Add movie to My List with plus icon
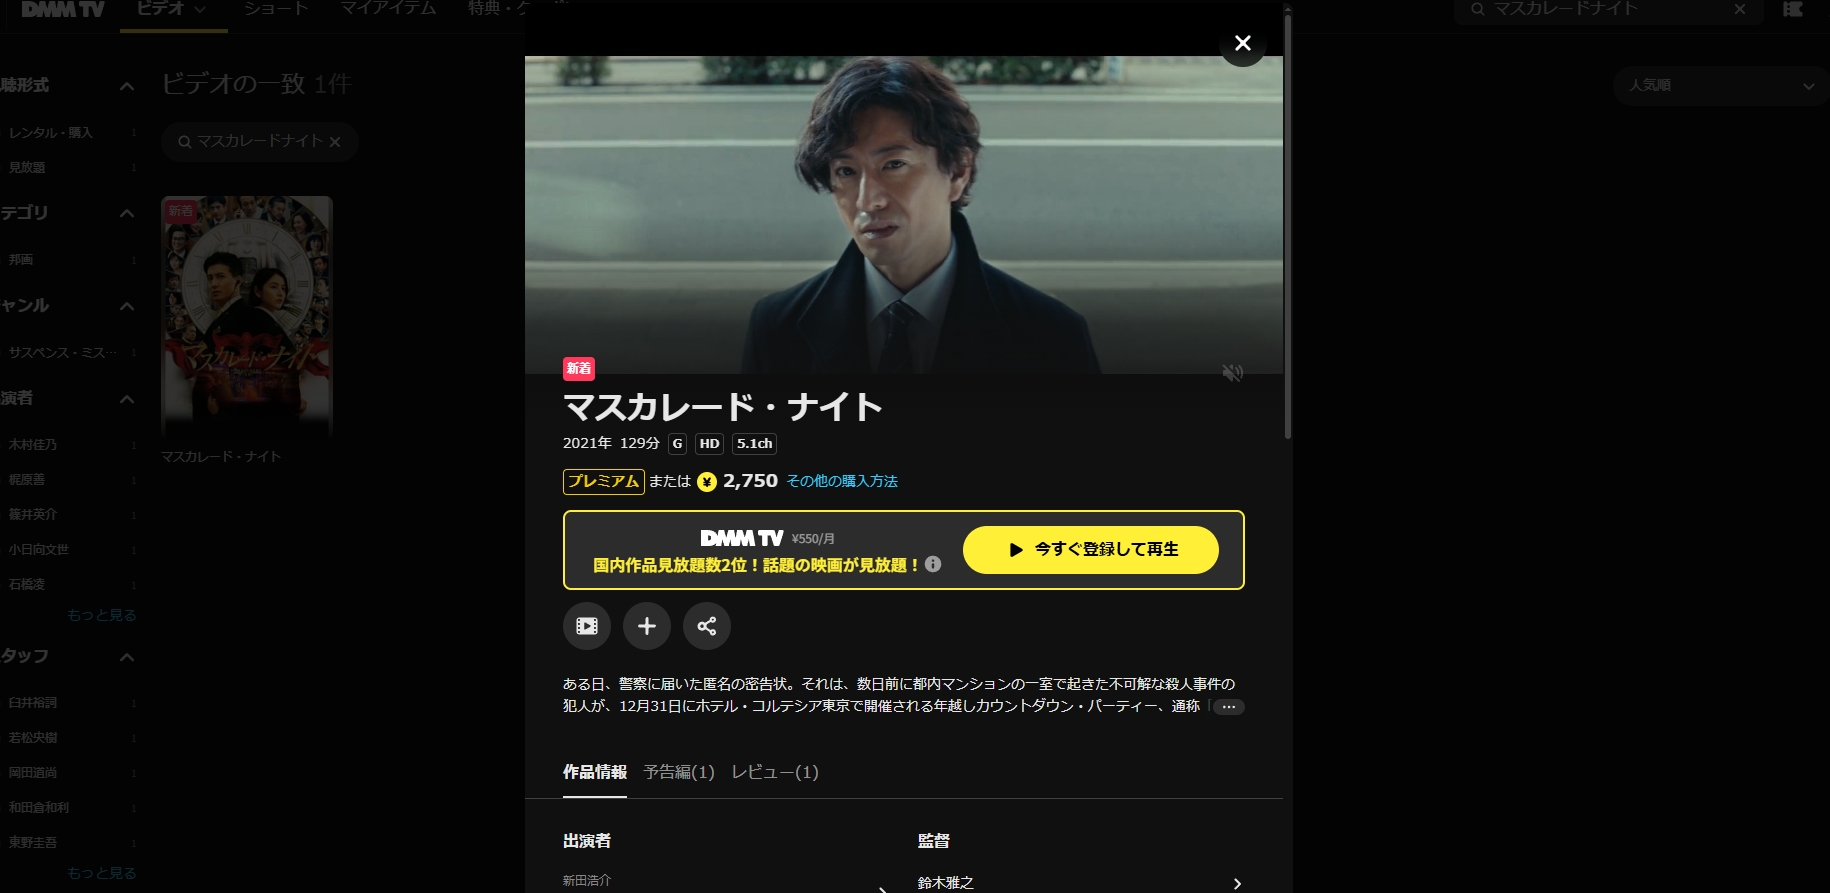This screenshot has width=1830, height=893. (647, 626)
